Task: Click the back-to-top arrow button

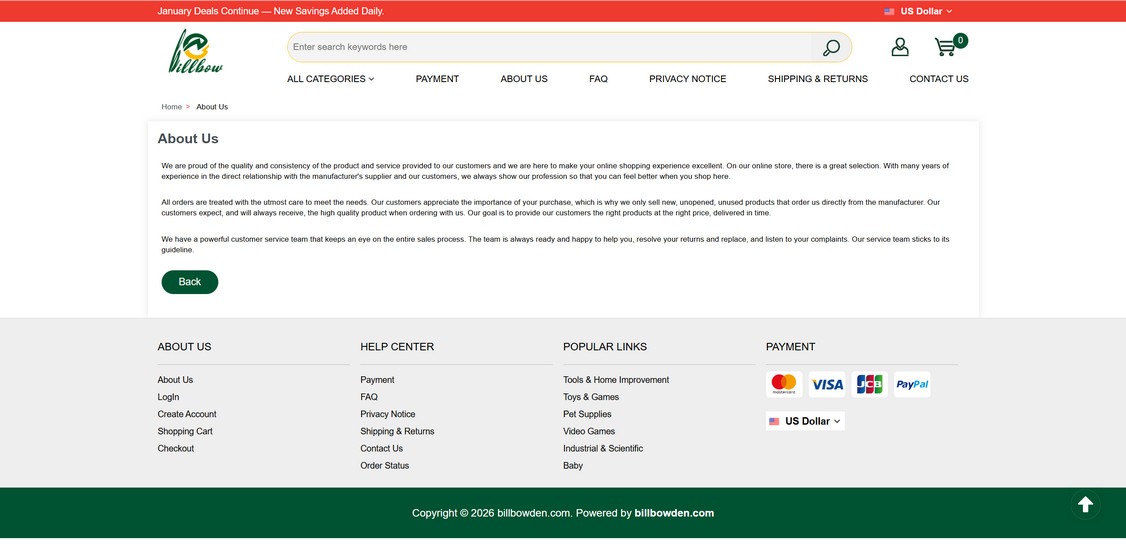Action: 1085,505
